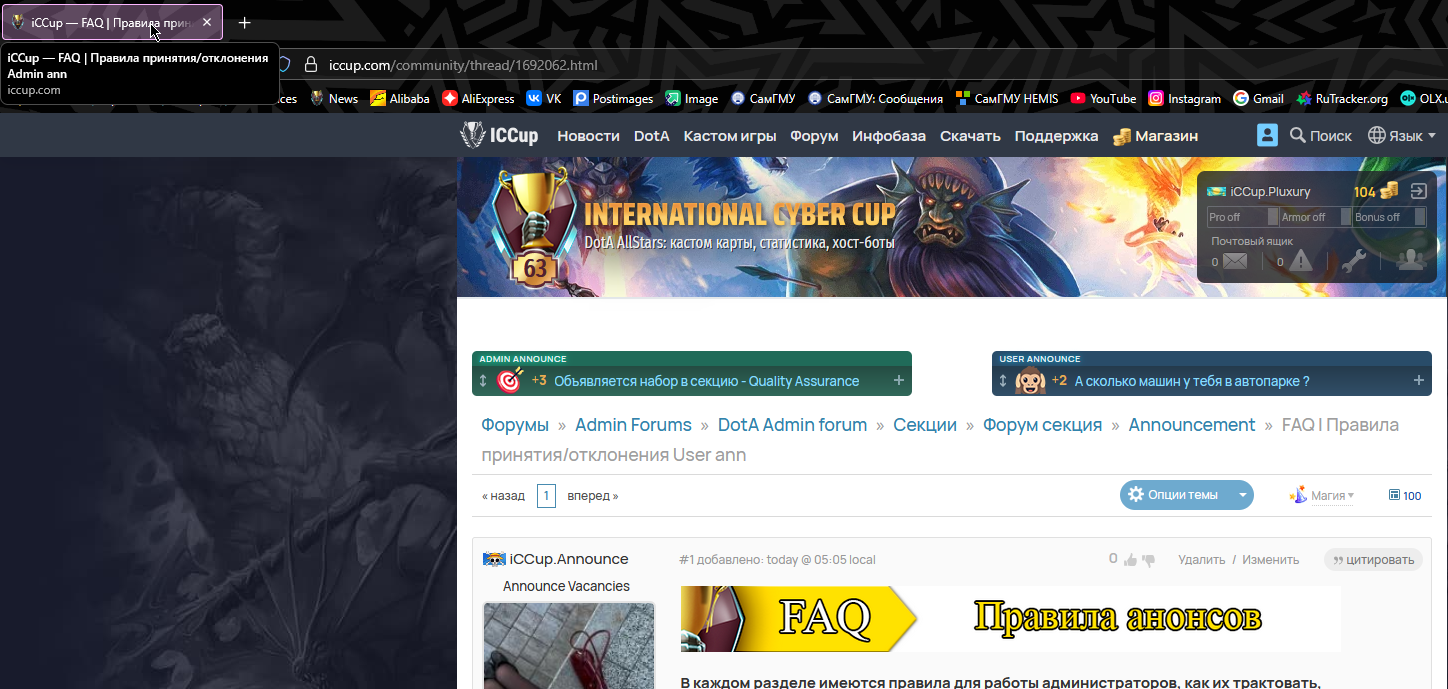Open the Форум menu item

click(x=814, y=136)
